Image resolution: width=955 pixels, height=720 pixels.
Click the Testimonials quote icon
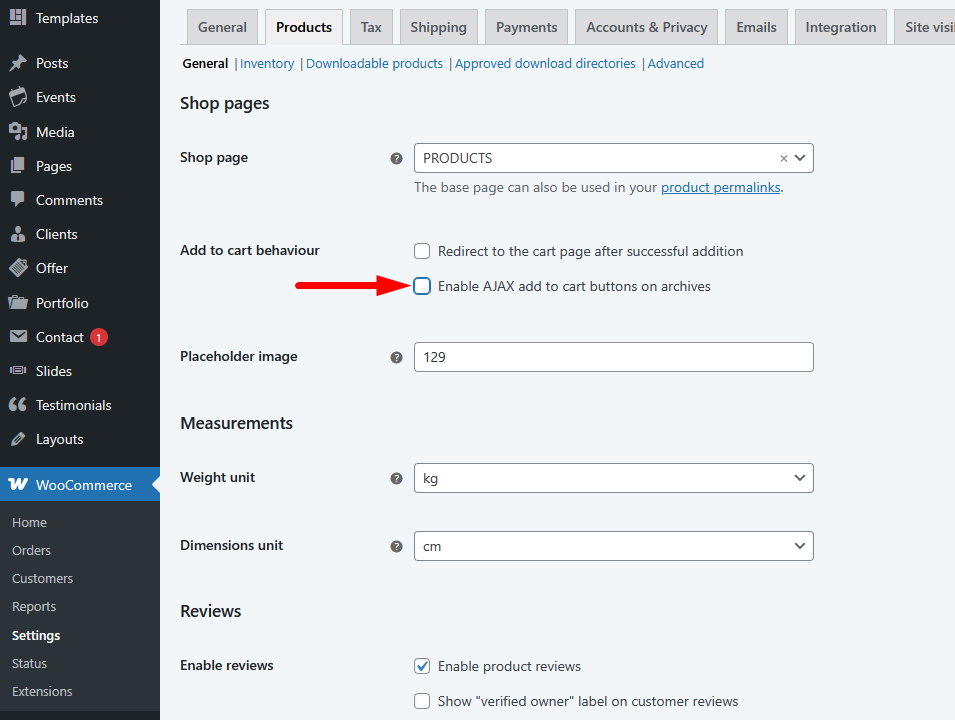click(18, 405)
